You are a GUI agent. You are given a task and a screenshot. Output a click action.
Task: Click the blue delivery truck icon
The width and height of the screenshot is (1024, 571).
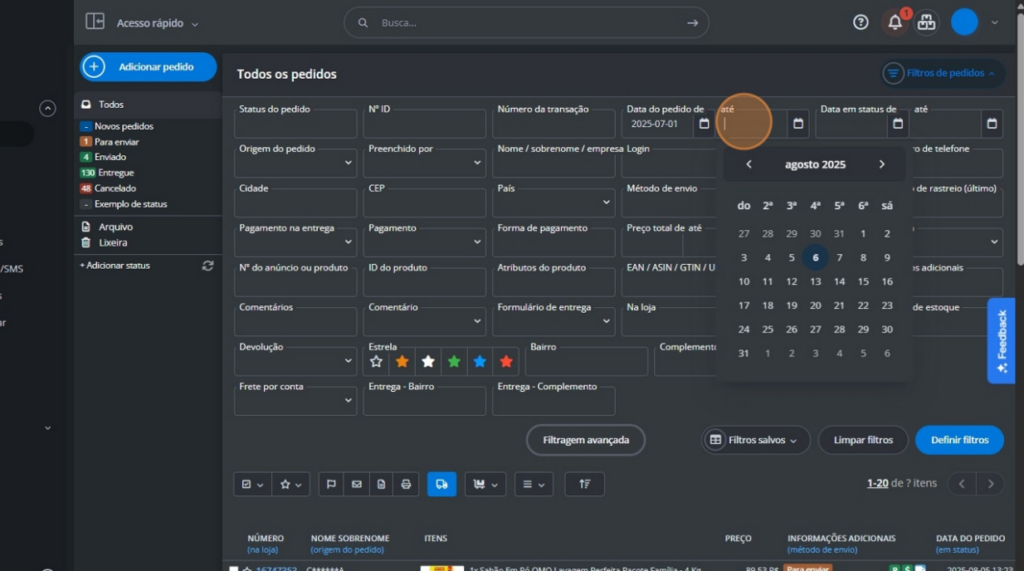441,484
